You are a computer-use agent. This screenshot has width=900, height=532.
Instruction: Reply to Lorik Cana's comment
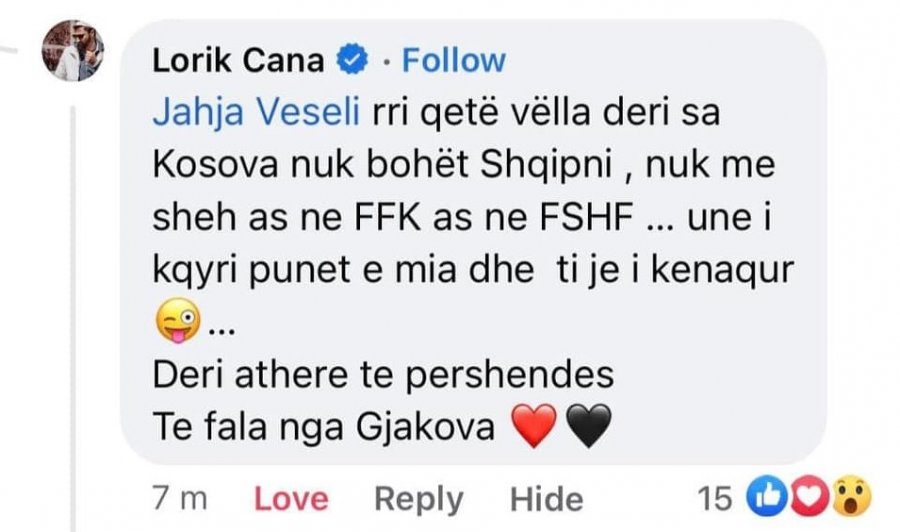click(418, 499)
